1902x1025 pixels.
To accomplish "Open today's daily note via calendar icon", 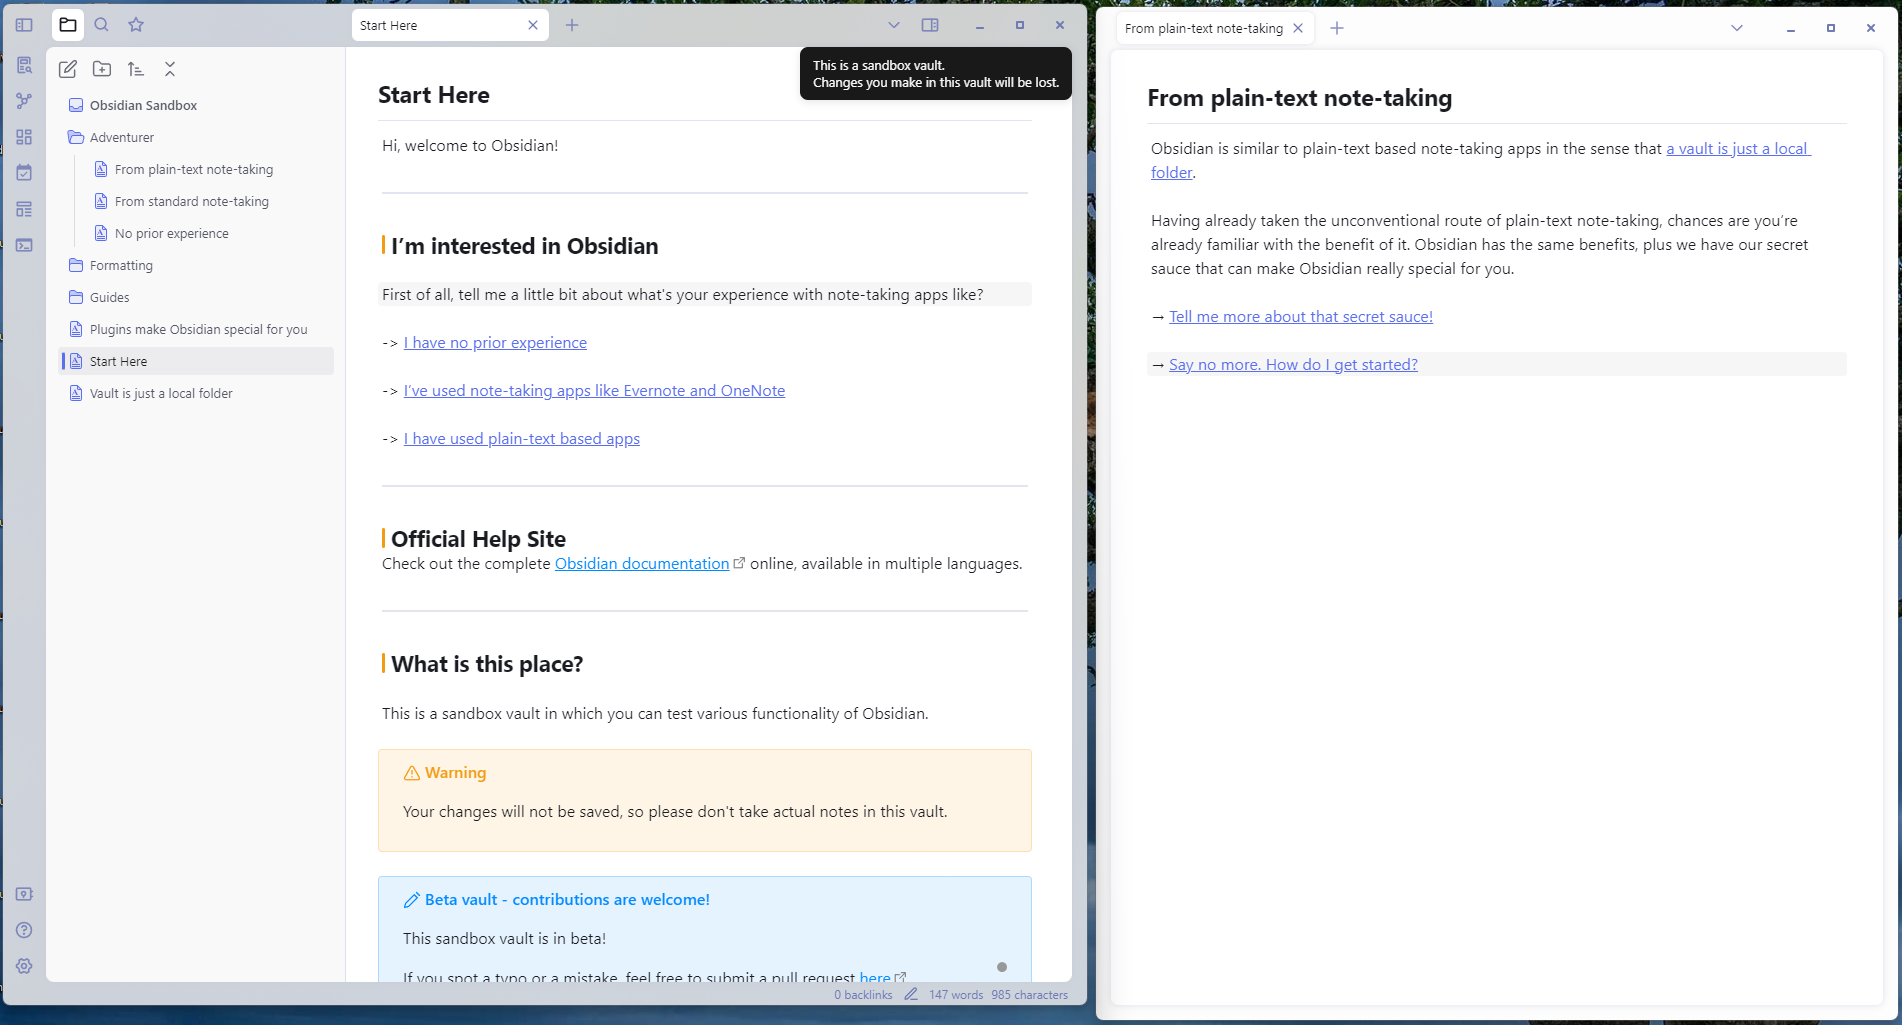I will tap(24, 172).
